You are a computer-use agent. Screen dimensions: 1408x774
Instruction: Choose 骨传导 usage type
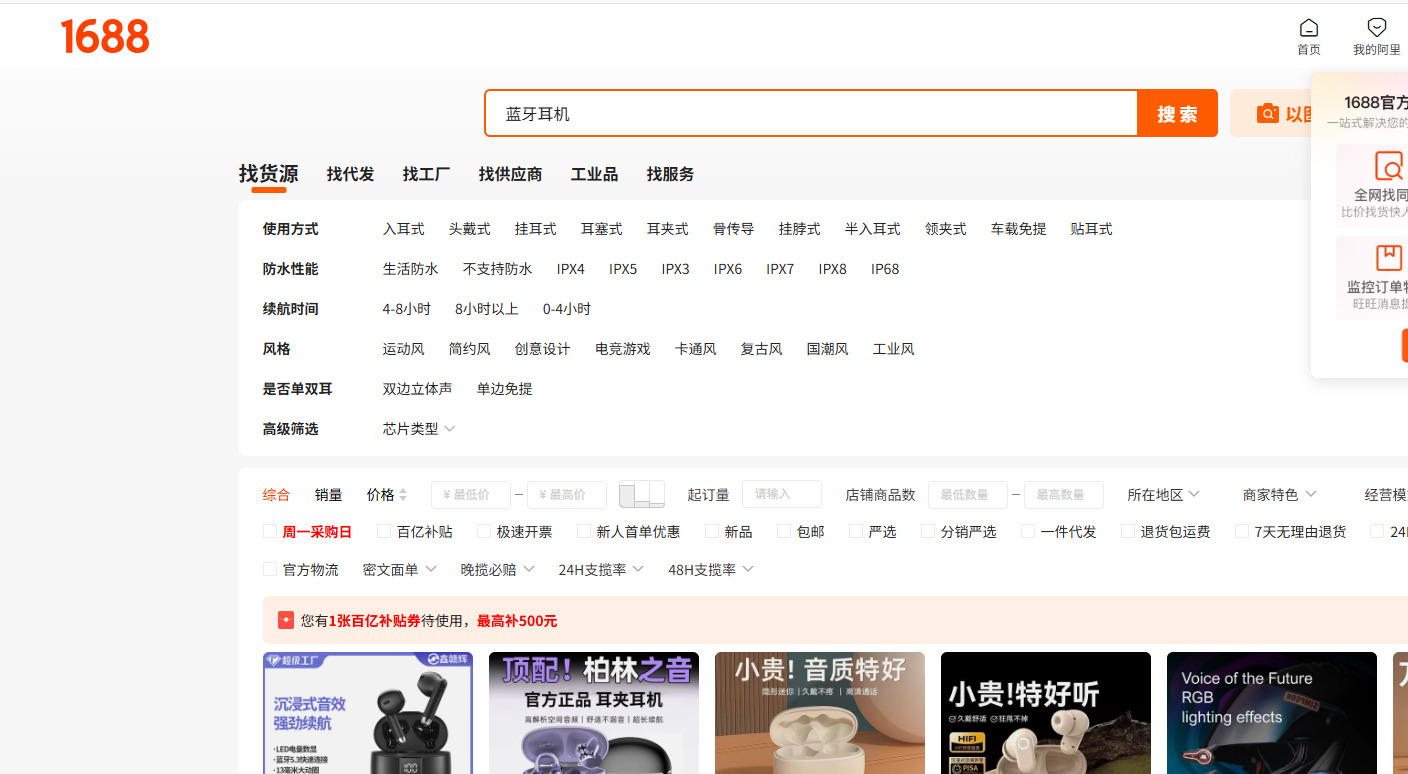pyautogui.click(x=733, y=229)
